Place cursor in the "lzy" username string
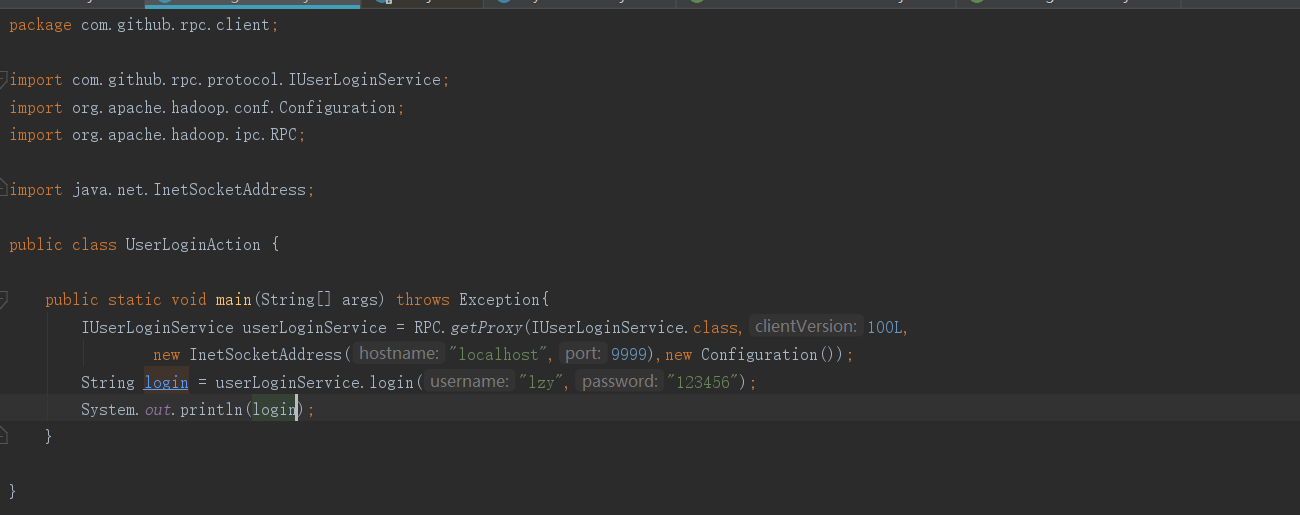 [542, 382]
